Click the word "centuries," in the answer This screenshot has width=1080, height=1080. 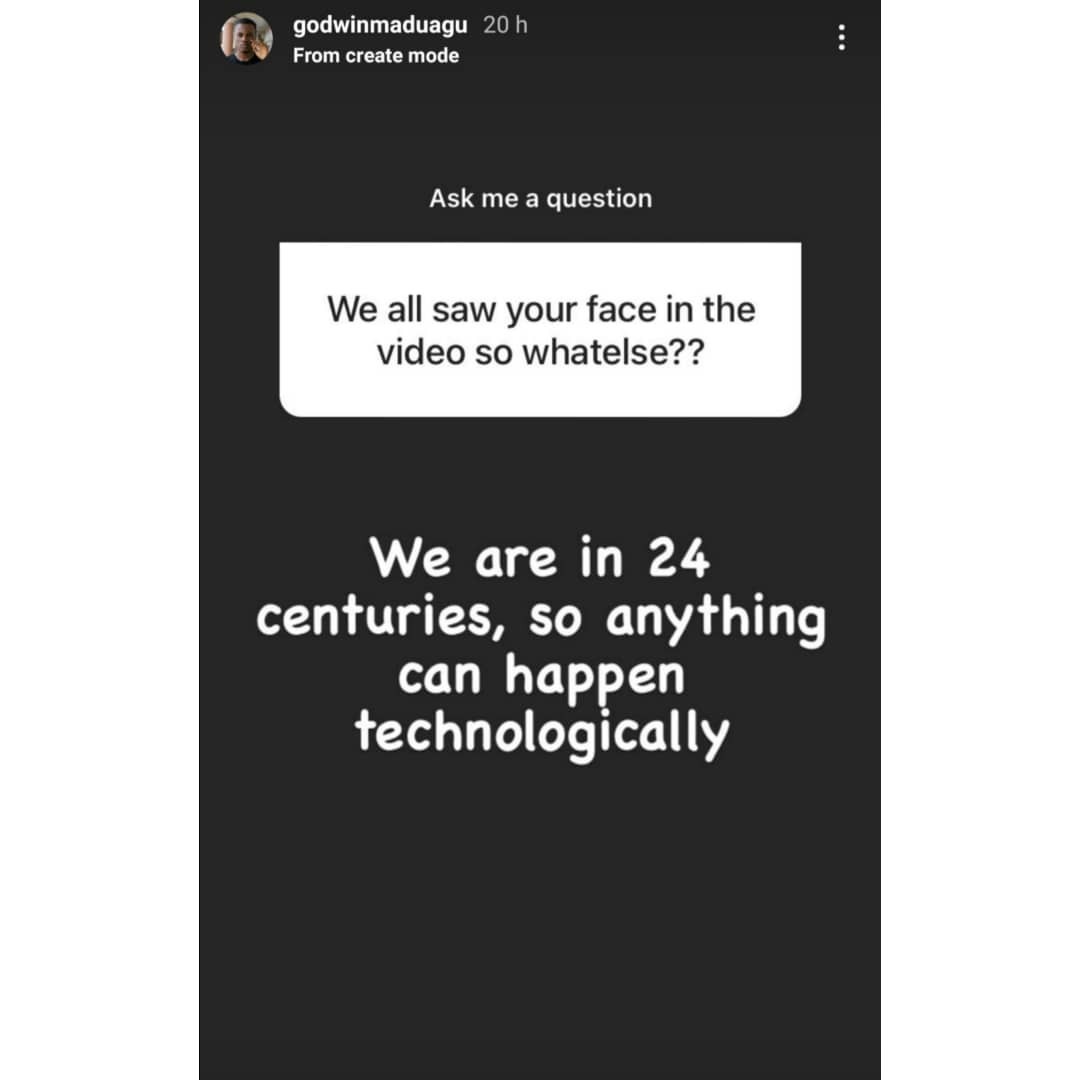click(382, 617)
